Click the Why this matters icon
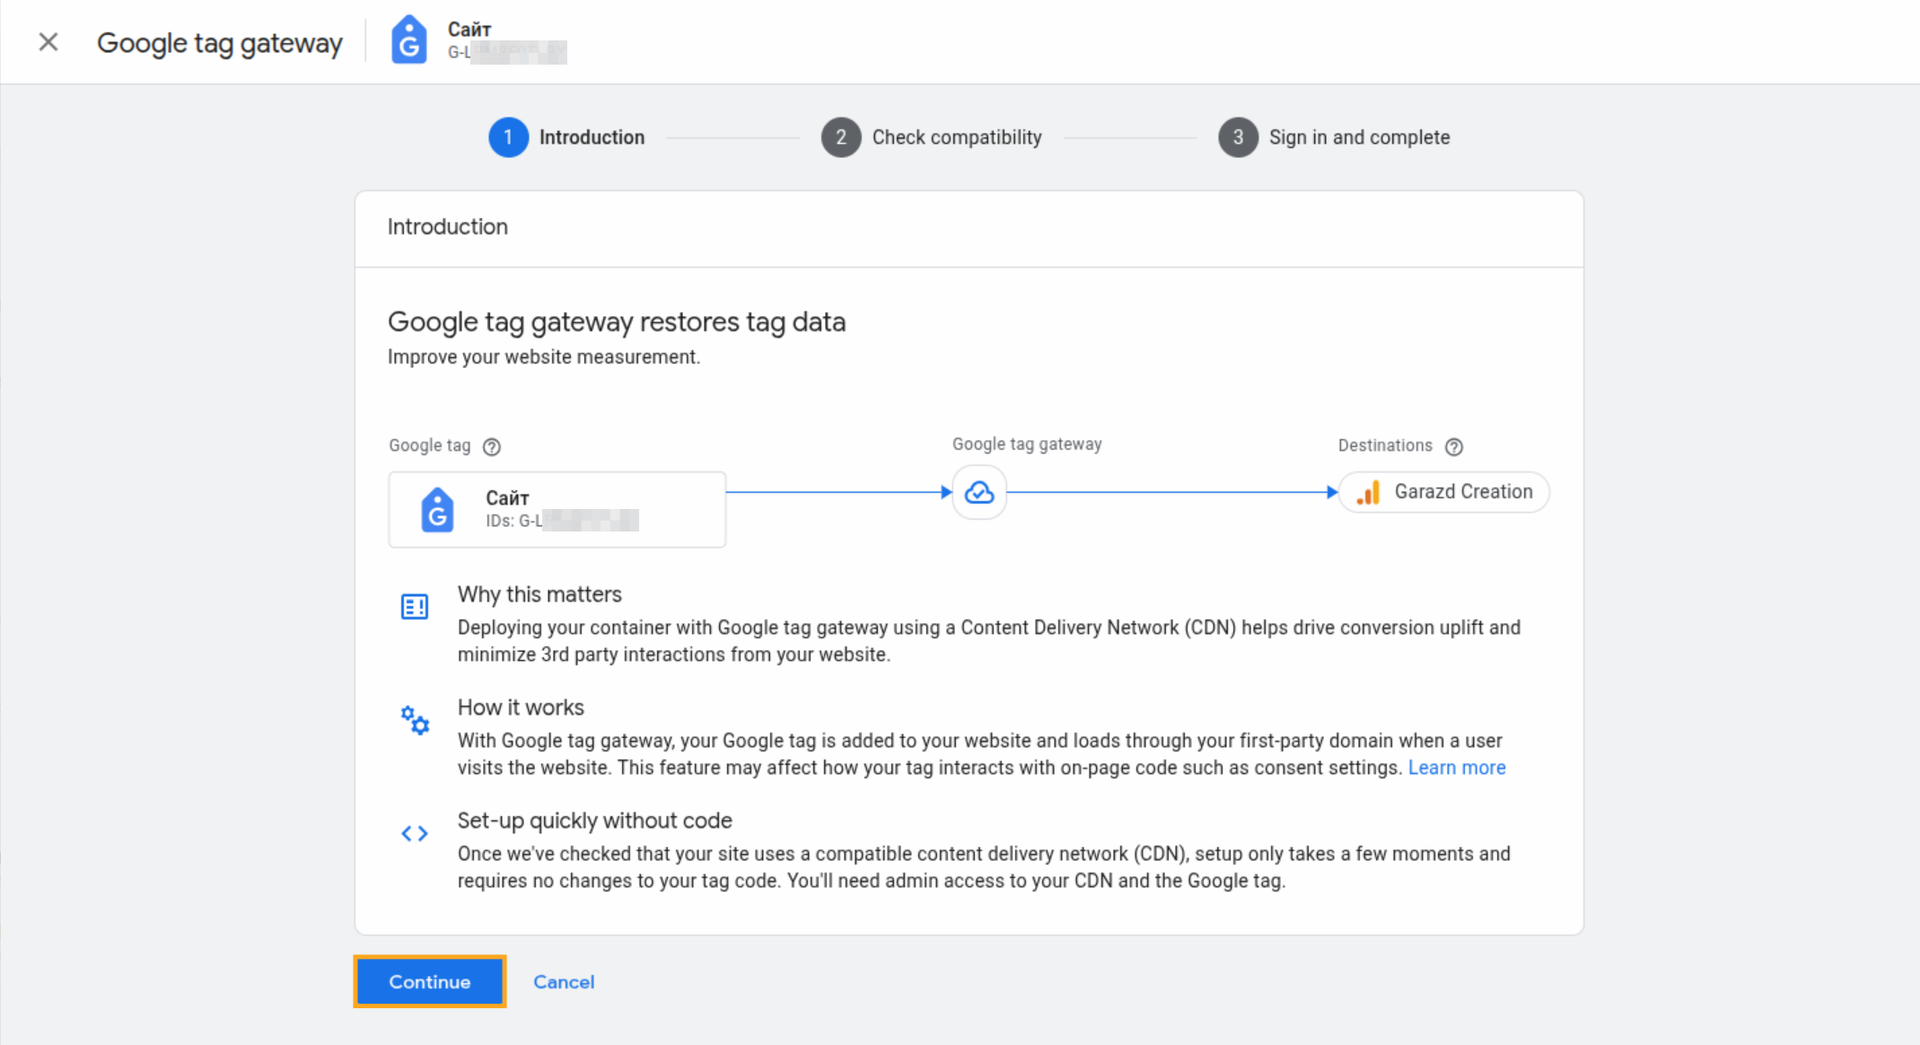The height and width of the screenshot is (1045, 1920). pos(414,607)
